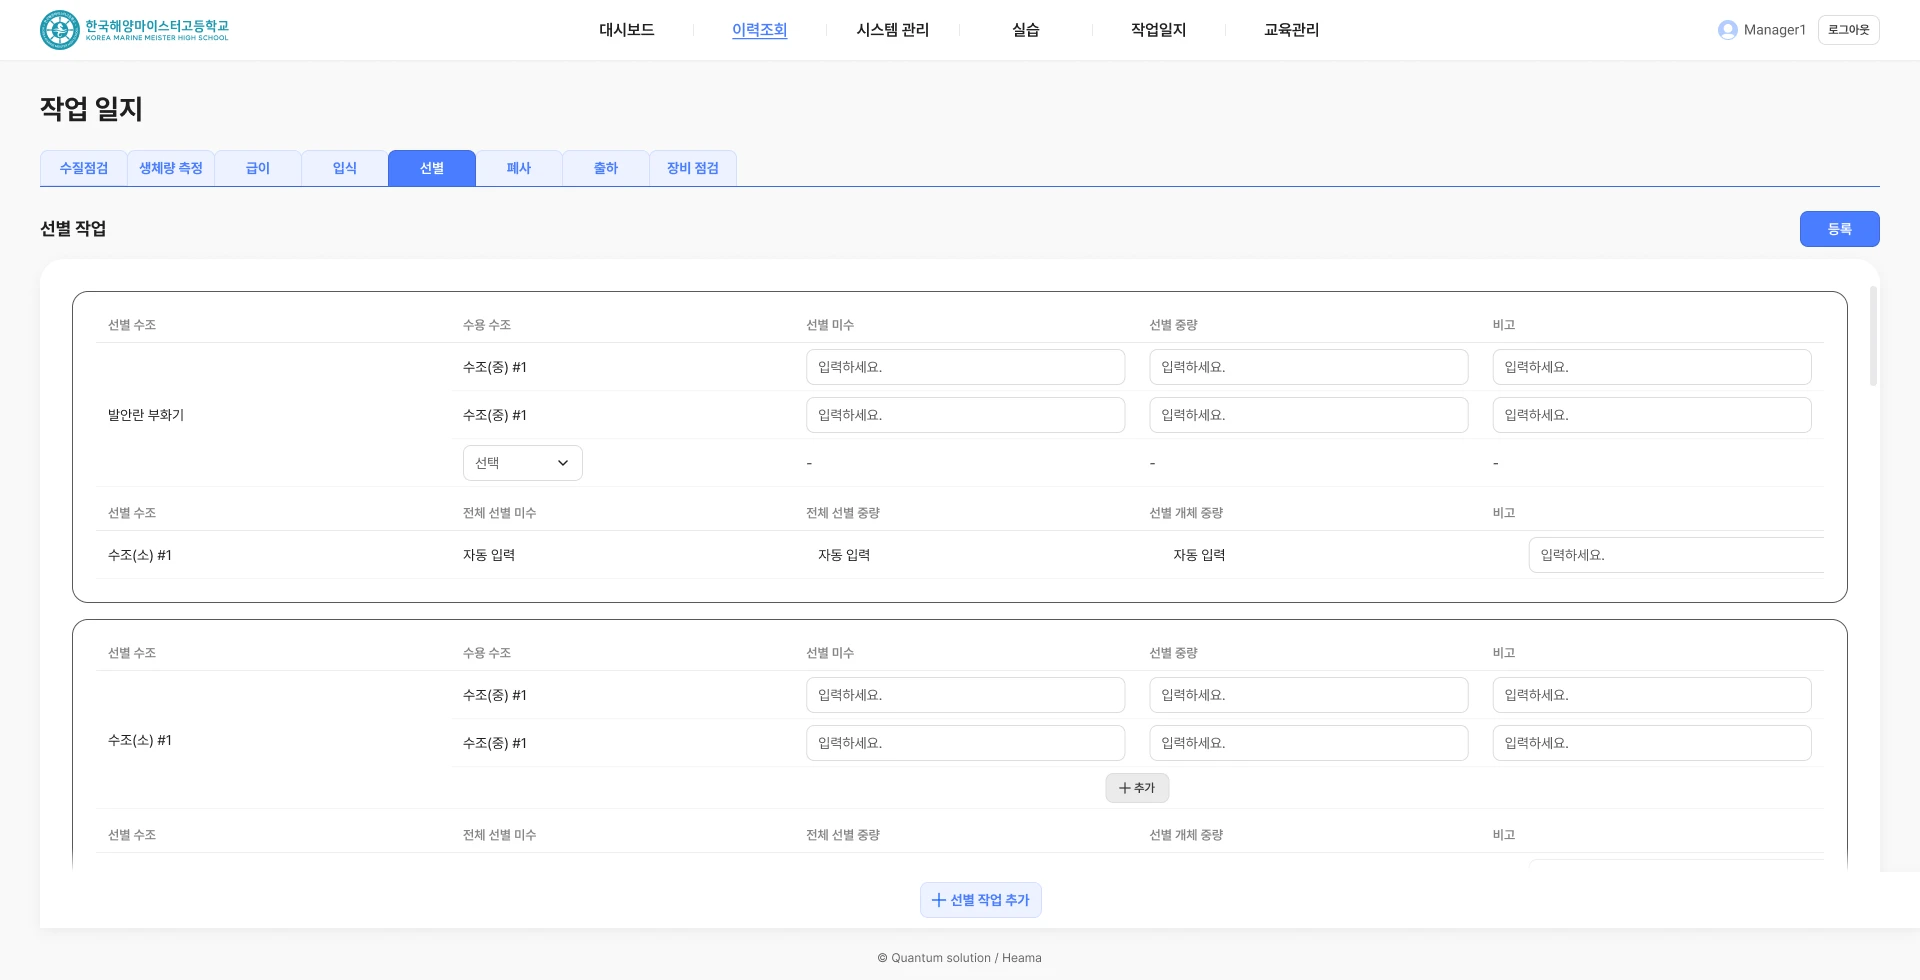The width and height of the screenshot is (1920, 980).
Task: Expand the dropdown chevron next to 선택
Action: pos(563,463)
